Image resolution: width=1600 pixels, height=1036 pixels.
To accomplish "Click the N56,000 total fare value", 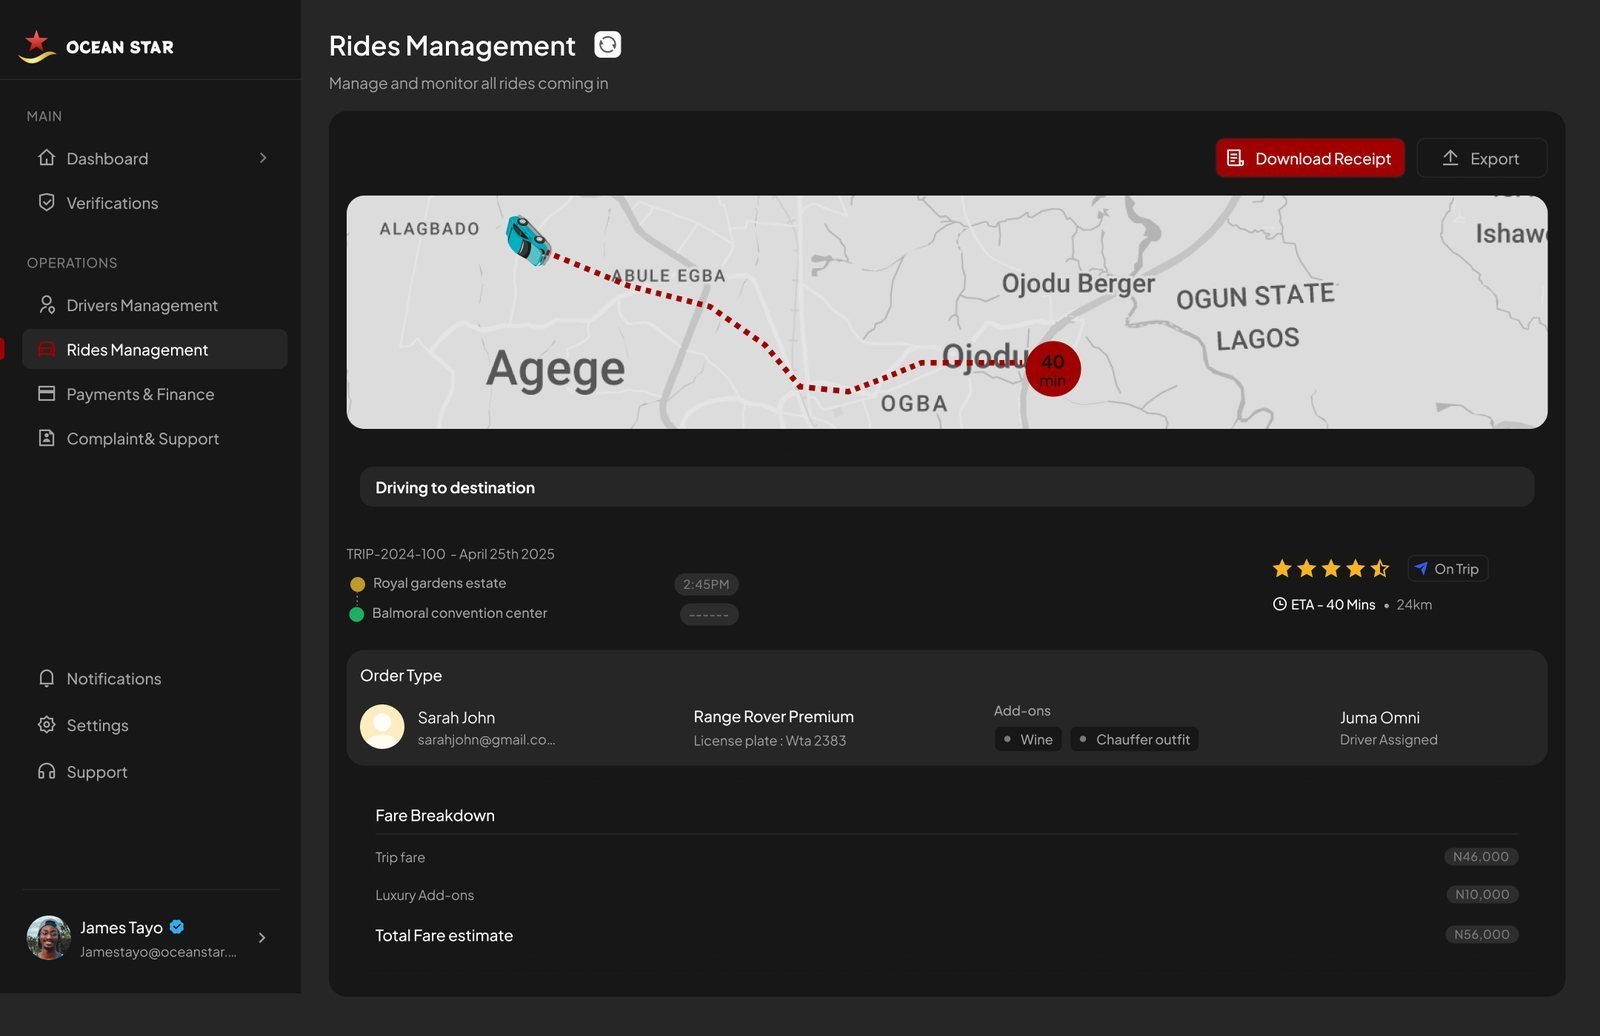I will (x=1482, y=934).
